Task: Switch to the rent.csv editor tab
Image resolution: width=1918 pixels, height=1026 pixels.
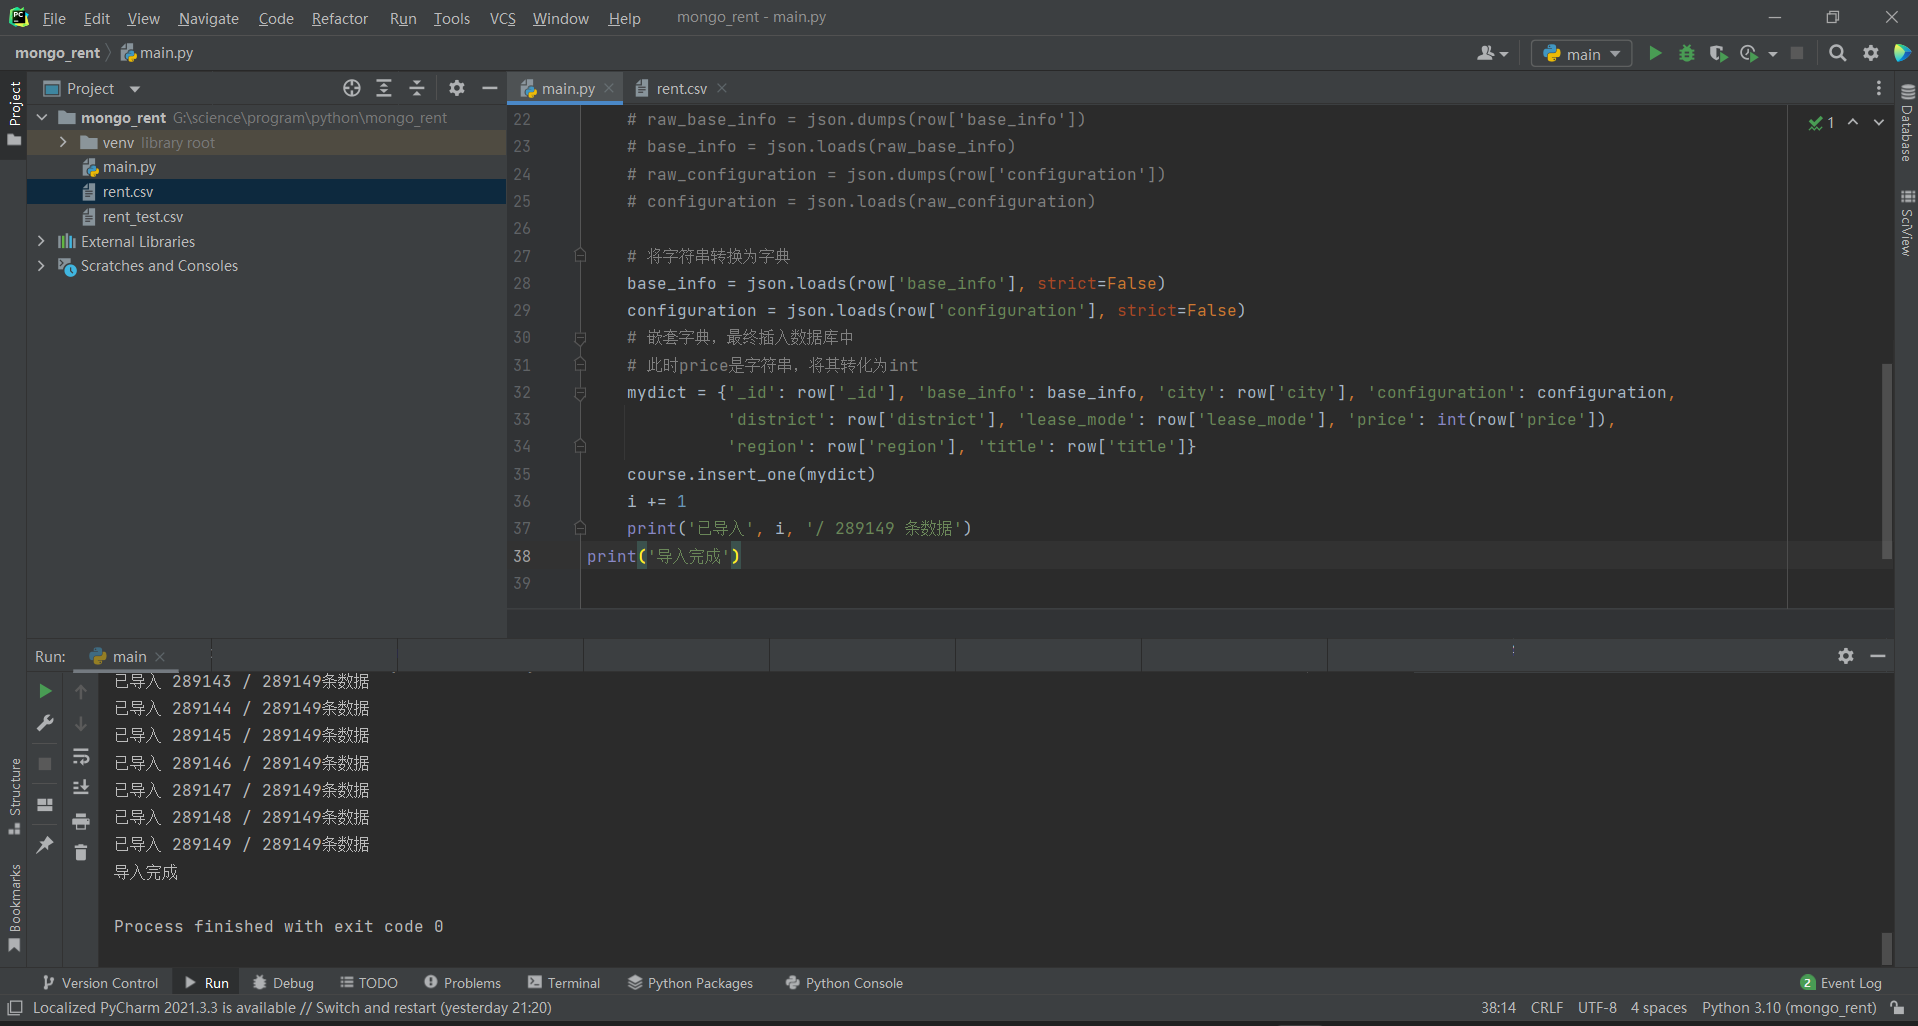Action: click(681, 88)
